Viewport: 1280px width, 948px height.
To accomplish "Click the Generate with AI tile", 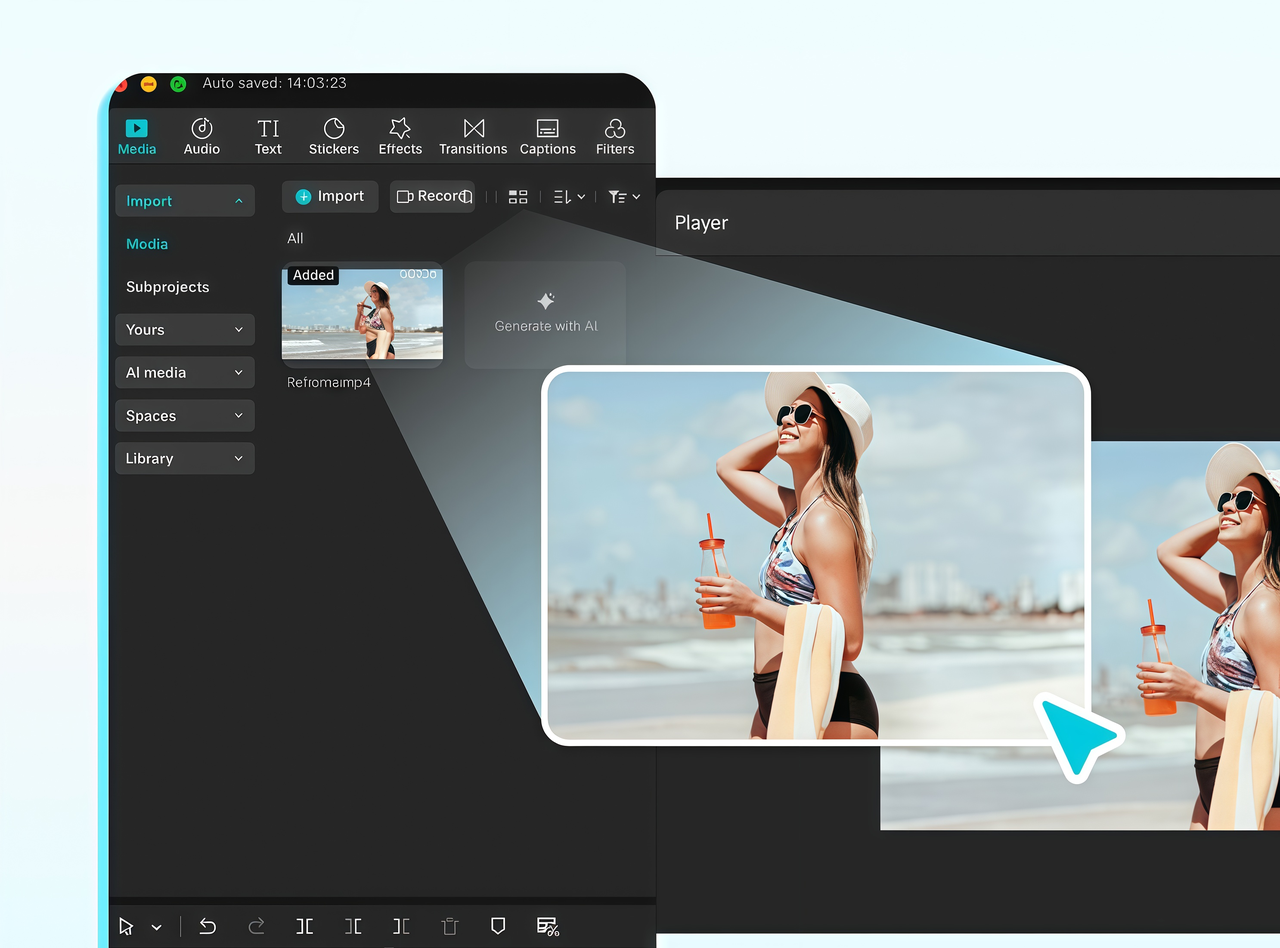I will 546,314.
